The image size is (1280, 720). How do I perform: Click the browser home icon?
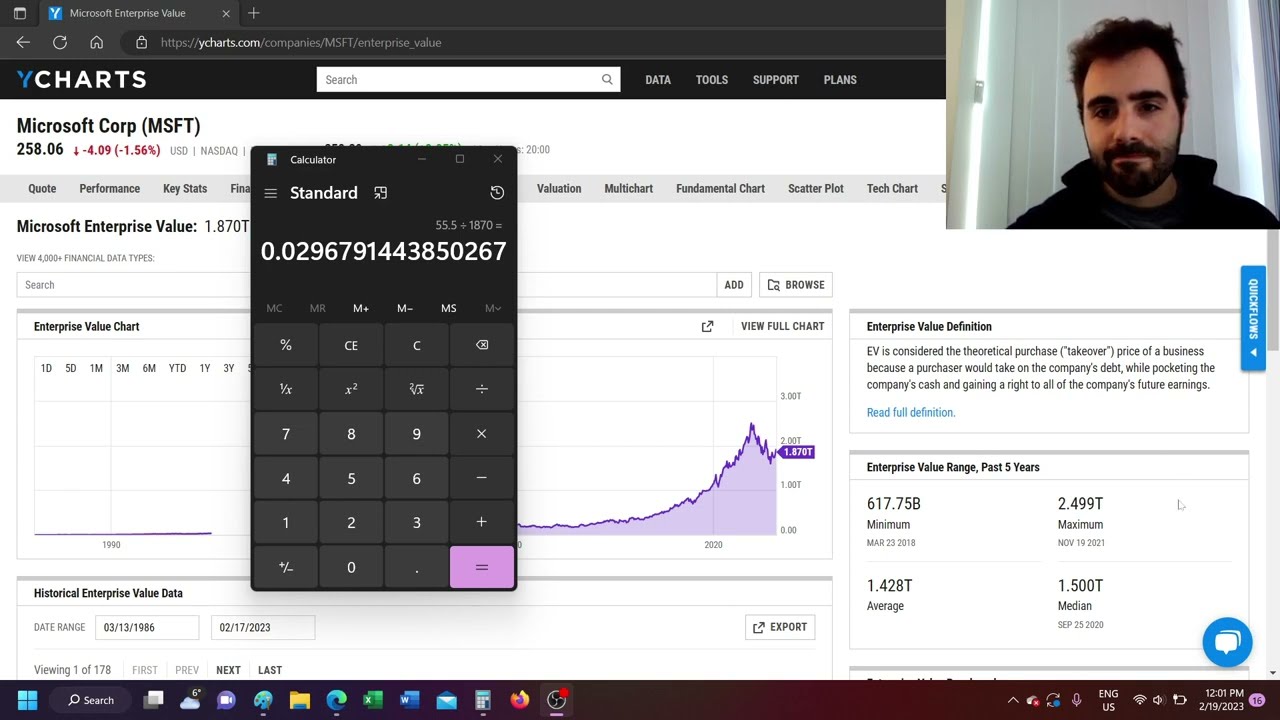pyautogui.click(x=96, y=42)
